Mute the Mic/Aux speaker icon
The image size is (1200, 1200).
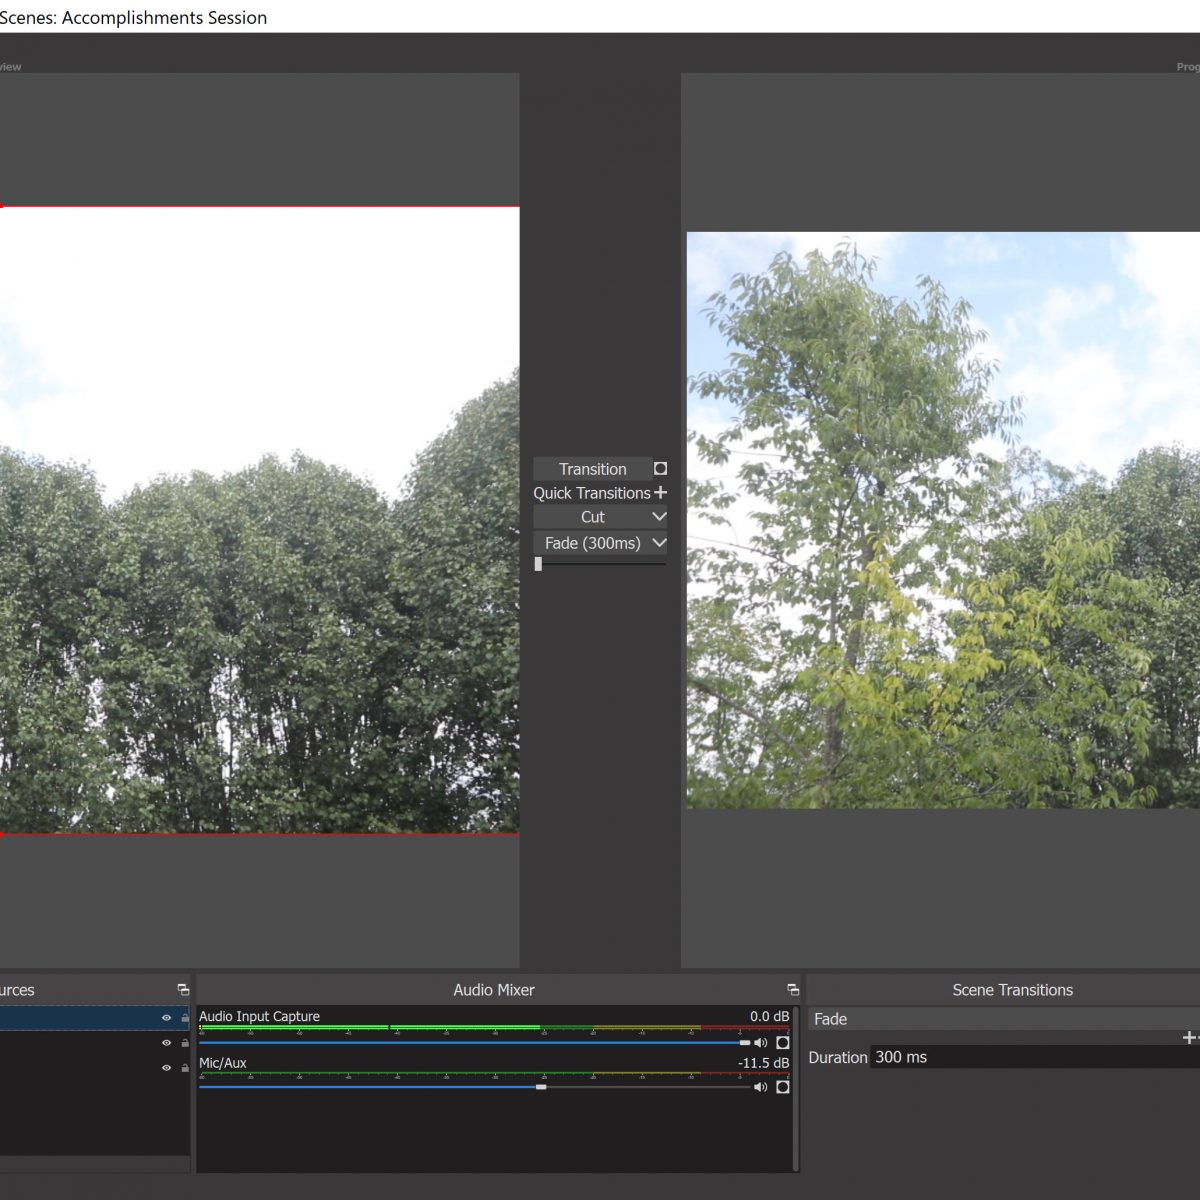point(760,1087)
